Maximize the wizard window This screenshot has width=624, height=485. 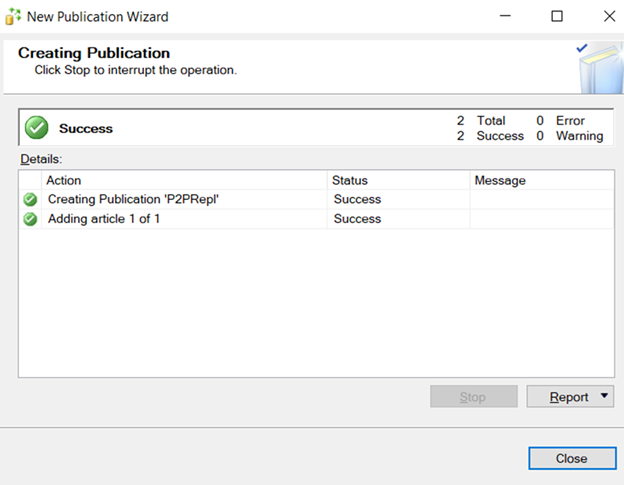pos(557,16)
